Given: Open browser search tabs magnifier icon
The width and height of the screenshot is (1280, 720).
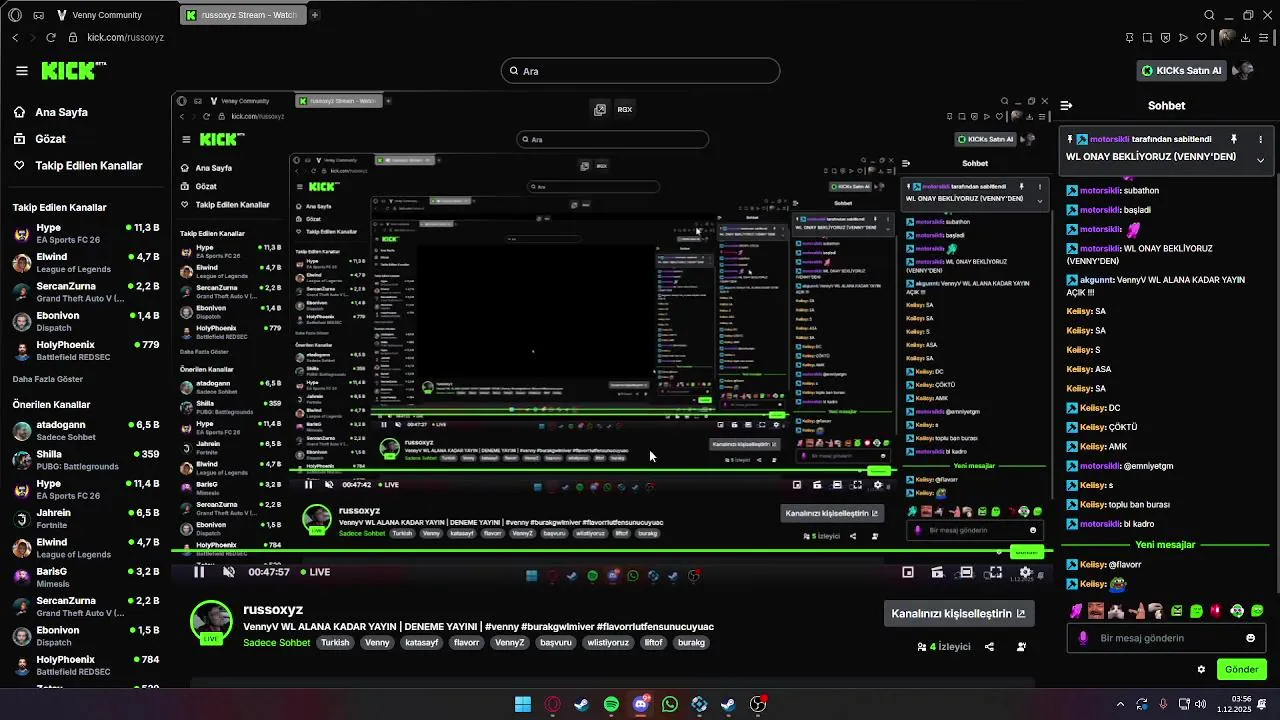Looking at the screenshot, I should click(x=1209, y=15).
